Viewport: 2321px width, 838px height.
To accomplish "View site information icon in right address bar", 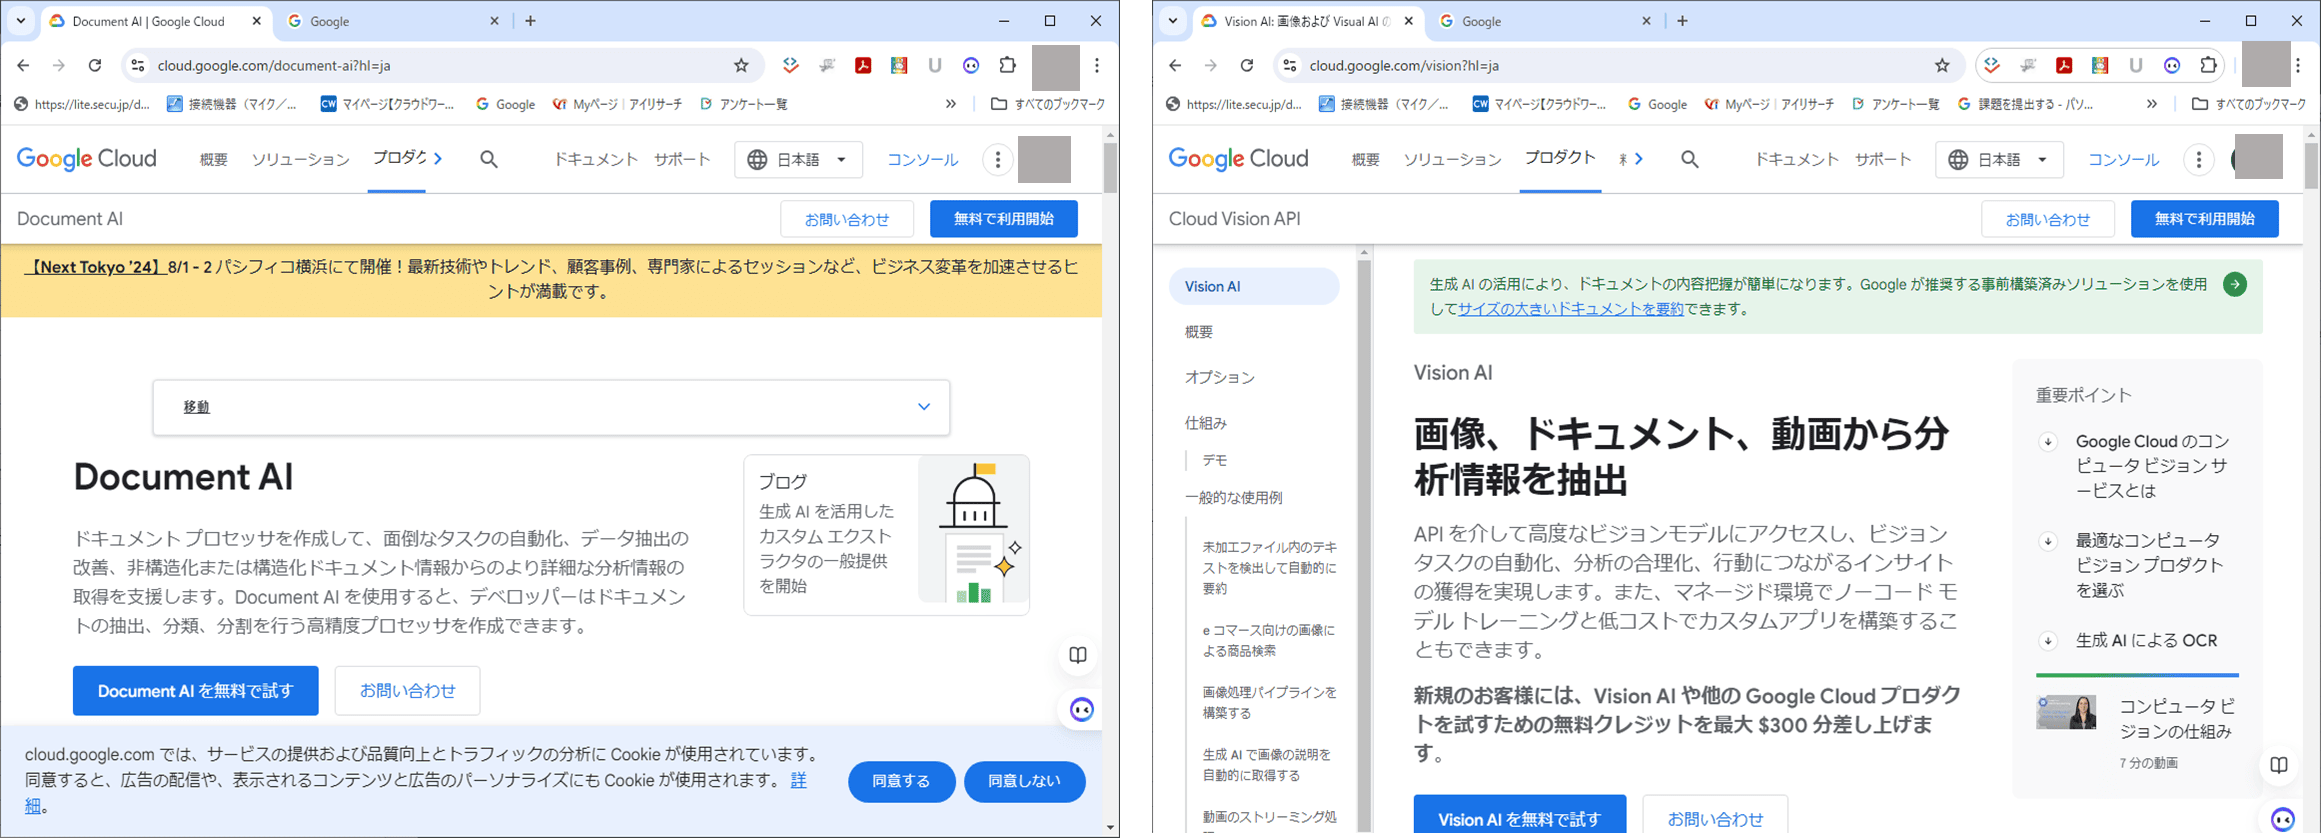I will click(x=1290, y=65).
